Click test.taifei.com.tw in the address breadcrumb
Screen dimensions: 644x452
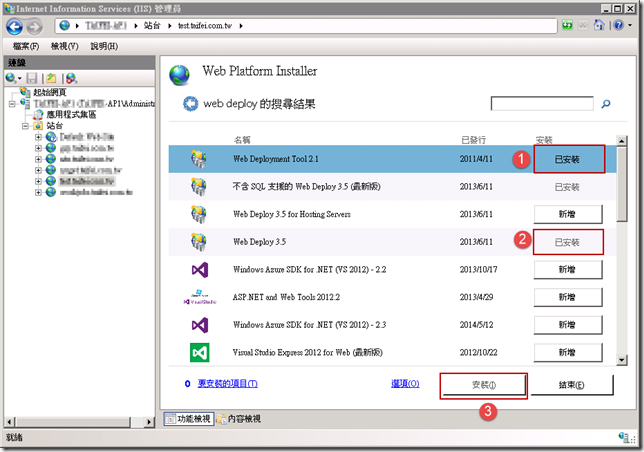coord(205,26)
